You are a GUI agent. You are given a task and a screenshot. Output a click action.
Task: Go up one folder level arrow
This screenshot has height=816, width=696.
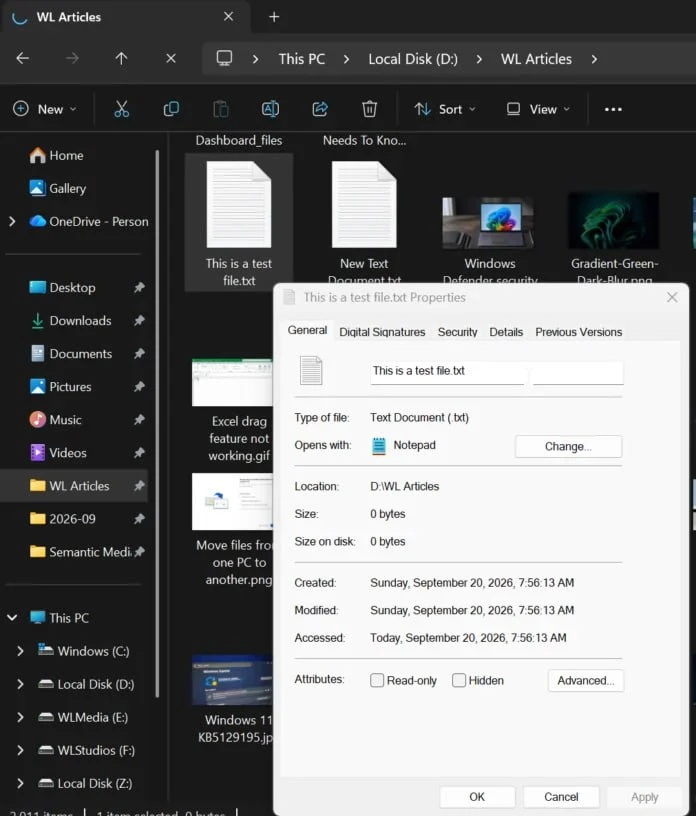point(121,58)
